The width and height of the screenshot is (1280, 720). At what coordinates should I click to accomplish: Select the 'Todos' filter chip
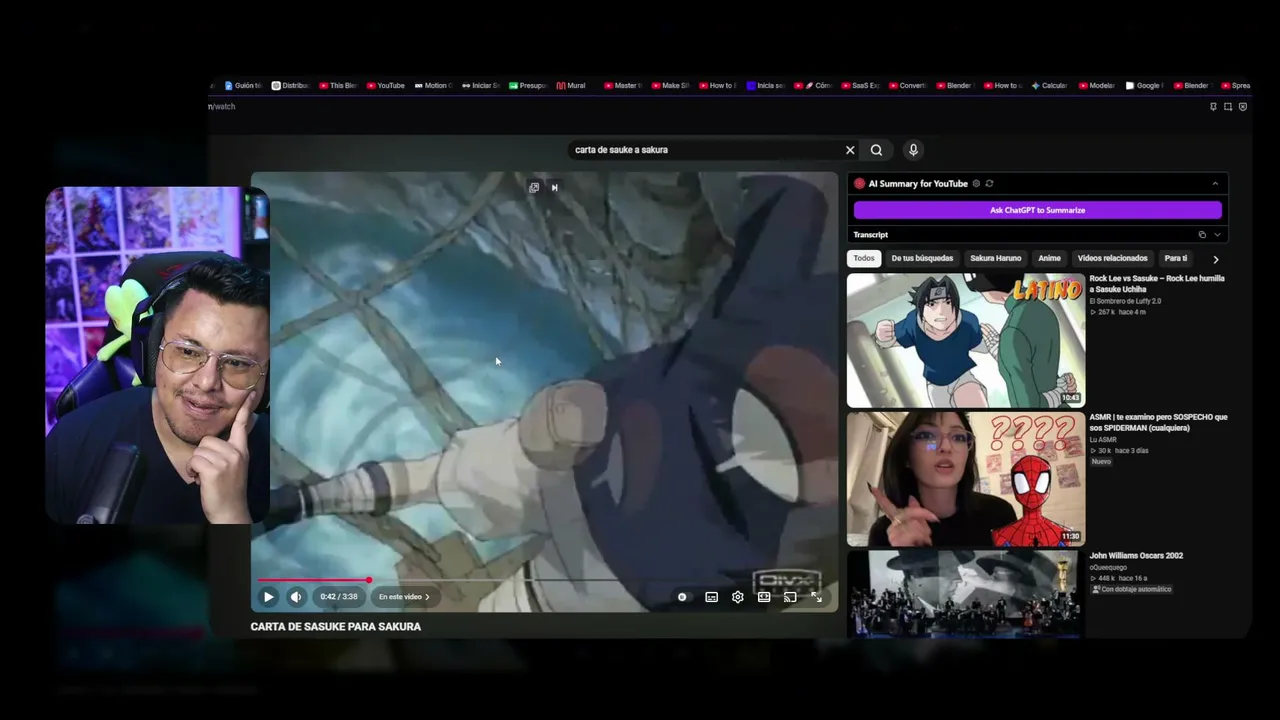pyautogui.click(x=864, y=258)
